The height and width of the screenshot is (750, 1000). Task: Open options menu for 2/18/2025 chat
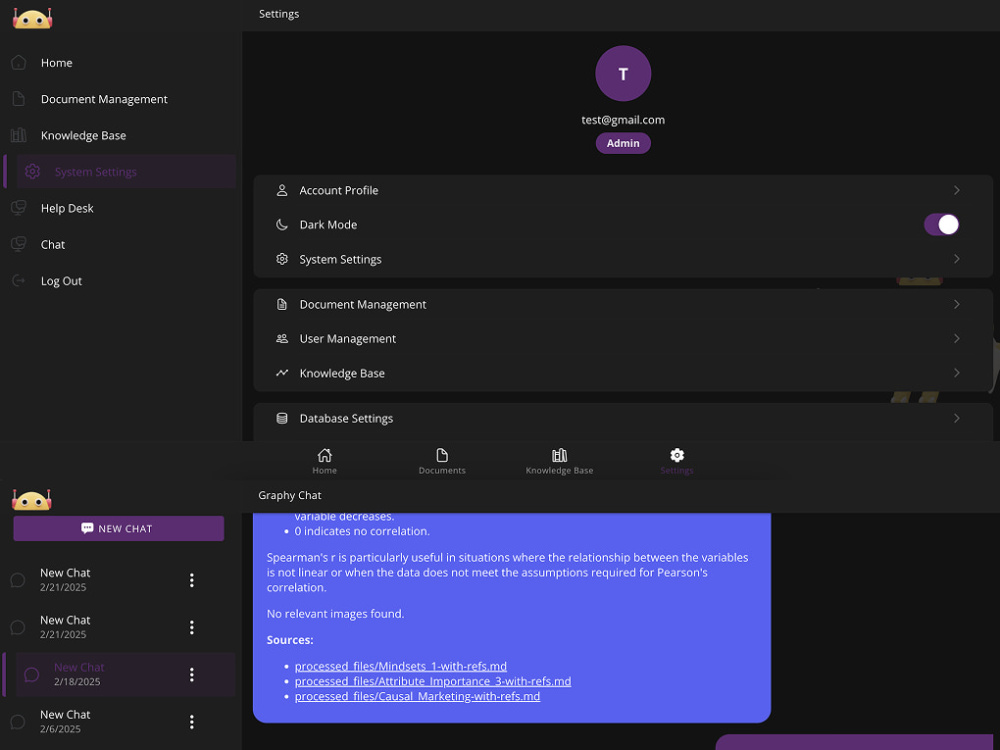[x=191, y=674]
